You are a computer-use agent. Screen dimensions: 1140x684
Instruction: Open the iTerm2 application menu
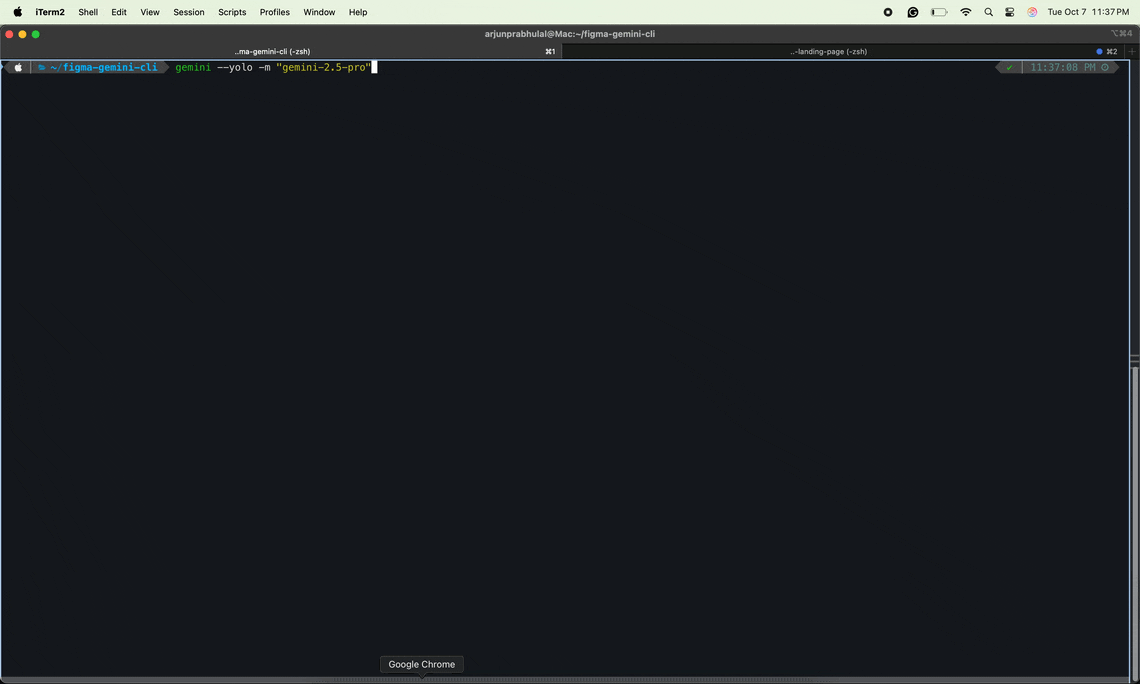click(x=50, y=12)
